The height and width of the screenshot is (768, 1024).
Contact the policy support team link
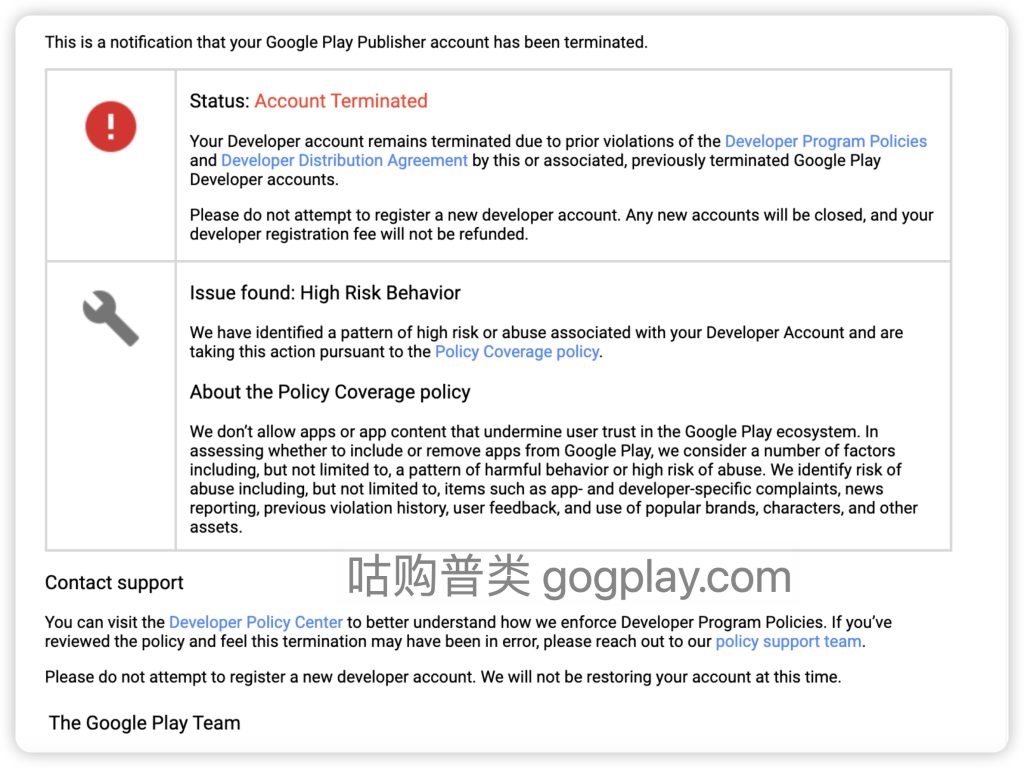788,641
